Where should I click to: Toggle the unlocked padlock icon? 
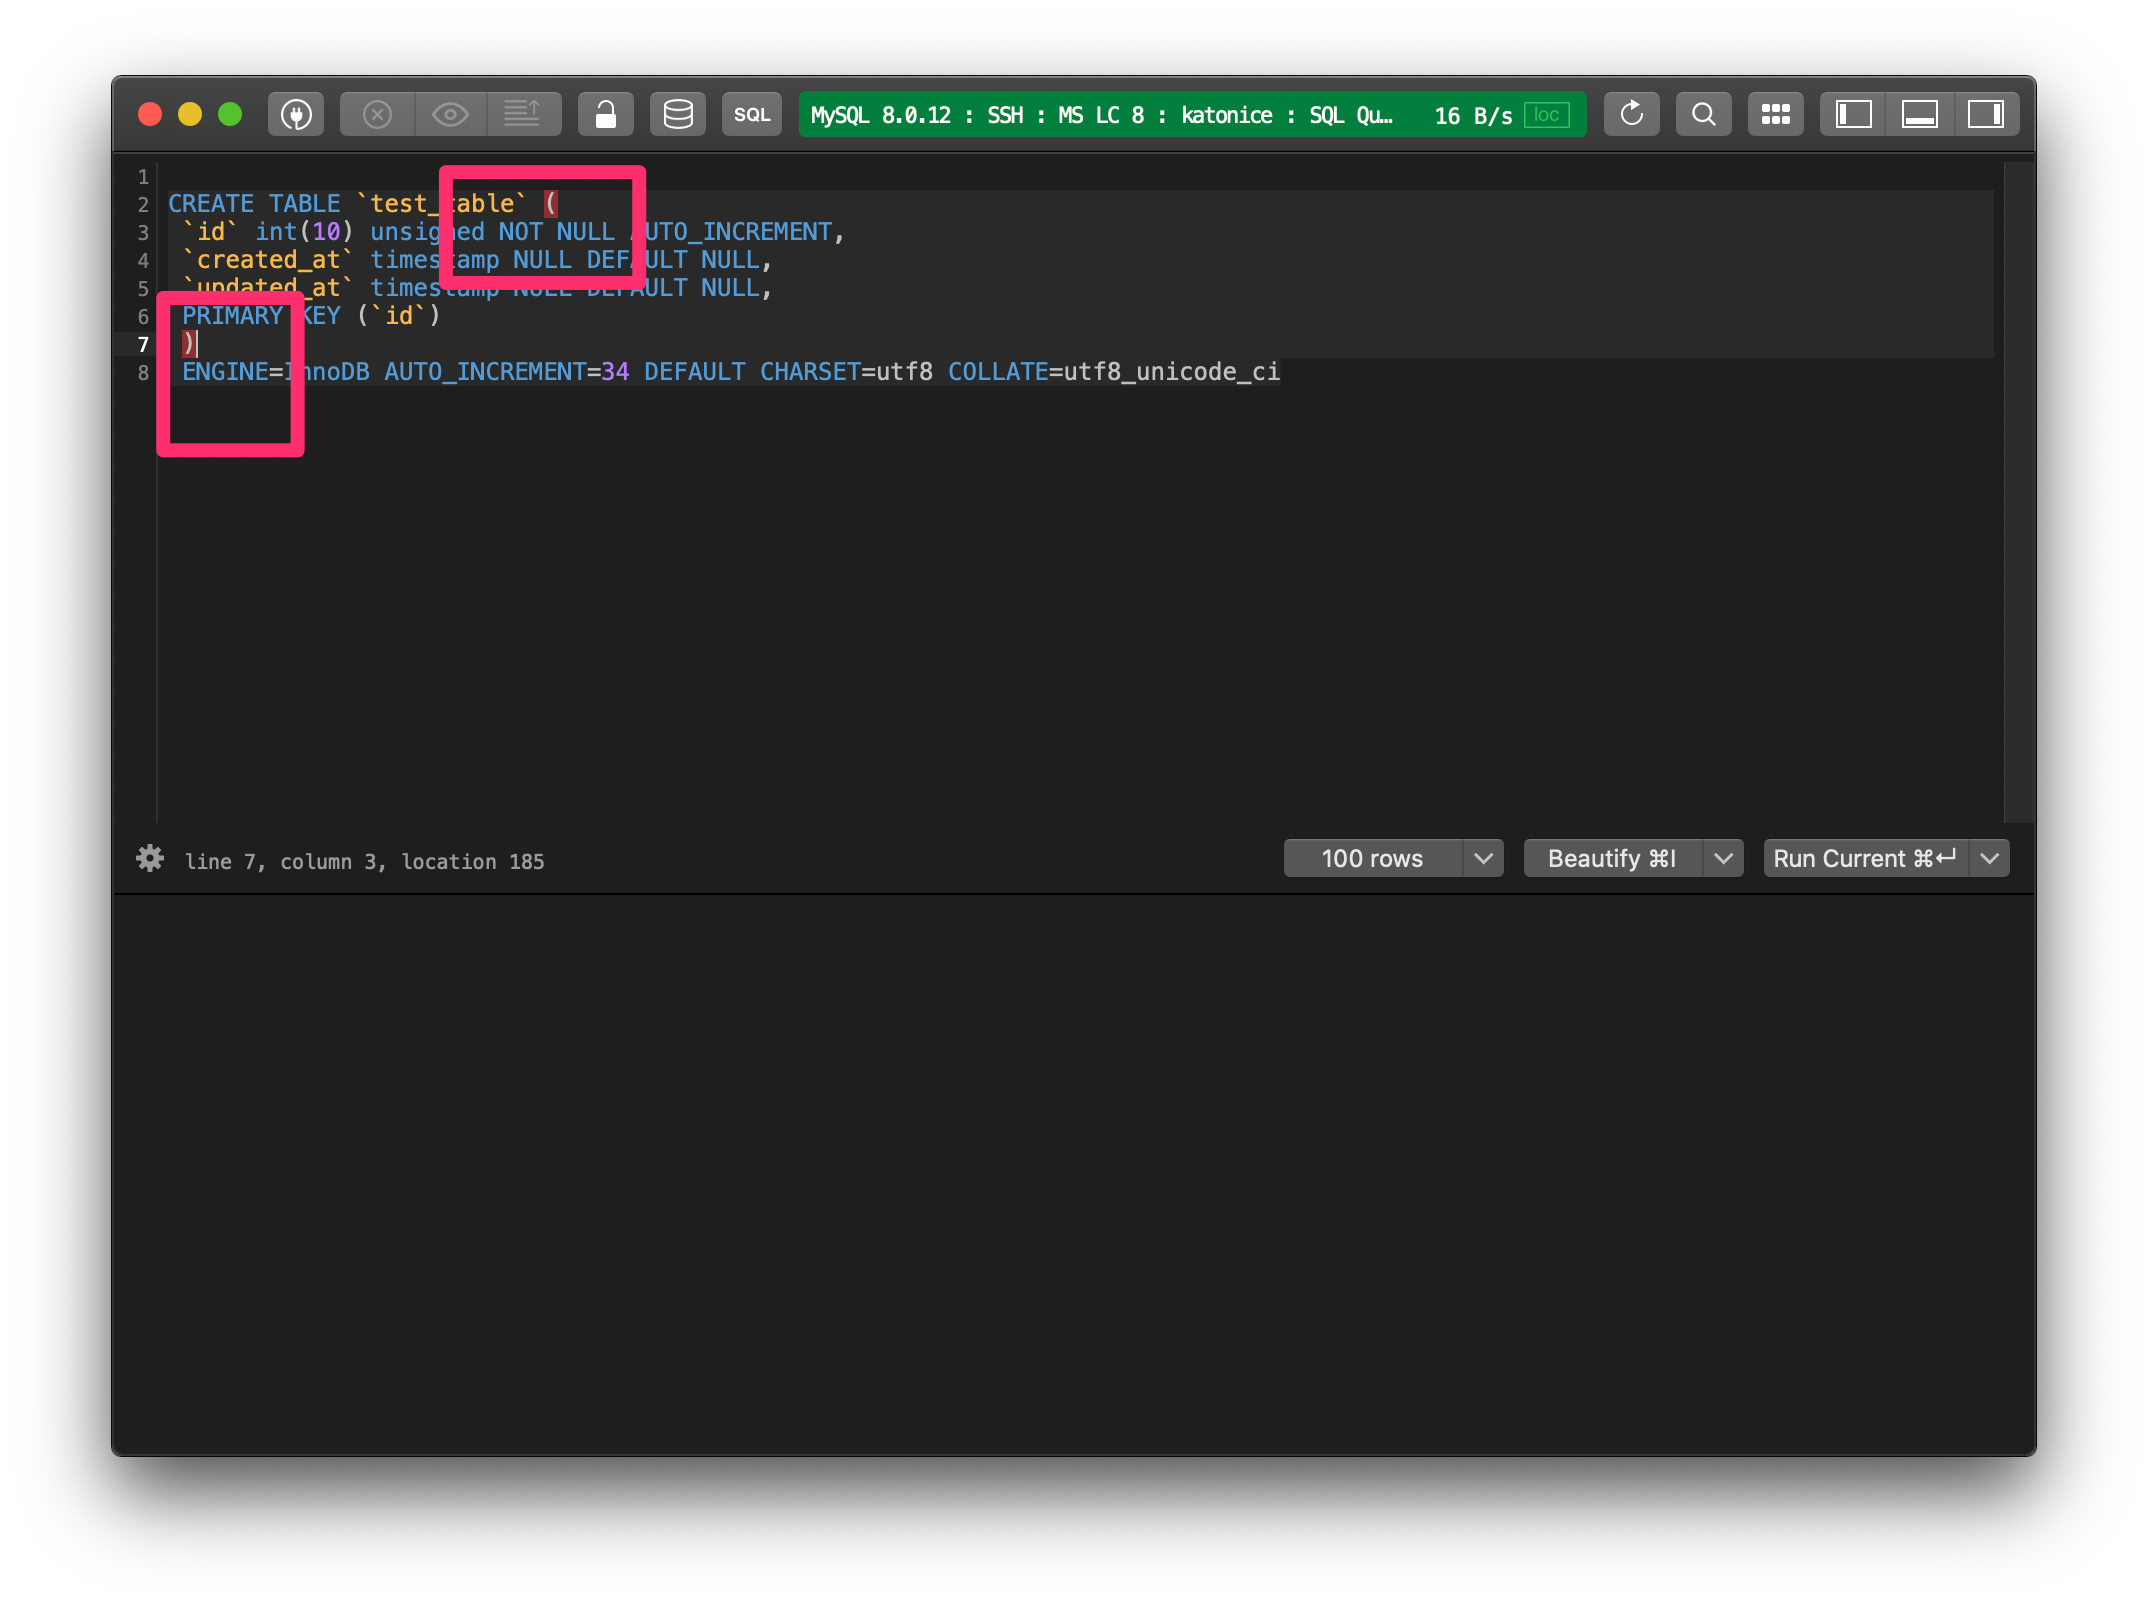pos(605,113)
